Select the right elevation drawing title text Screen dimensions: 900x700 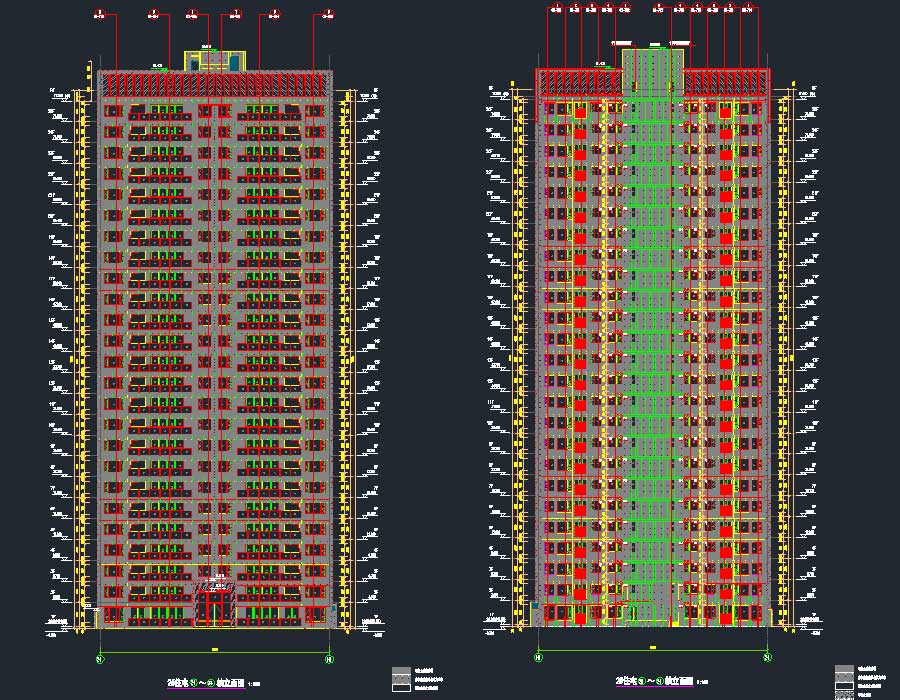[653, 682]
